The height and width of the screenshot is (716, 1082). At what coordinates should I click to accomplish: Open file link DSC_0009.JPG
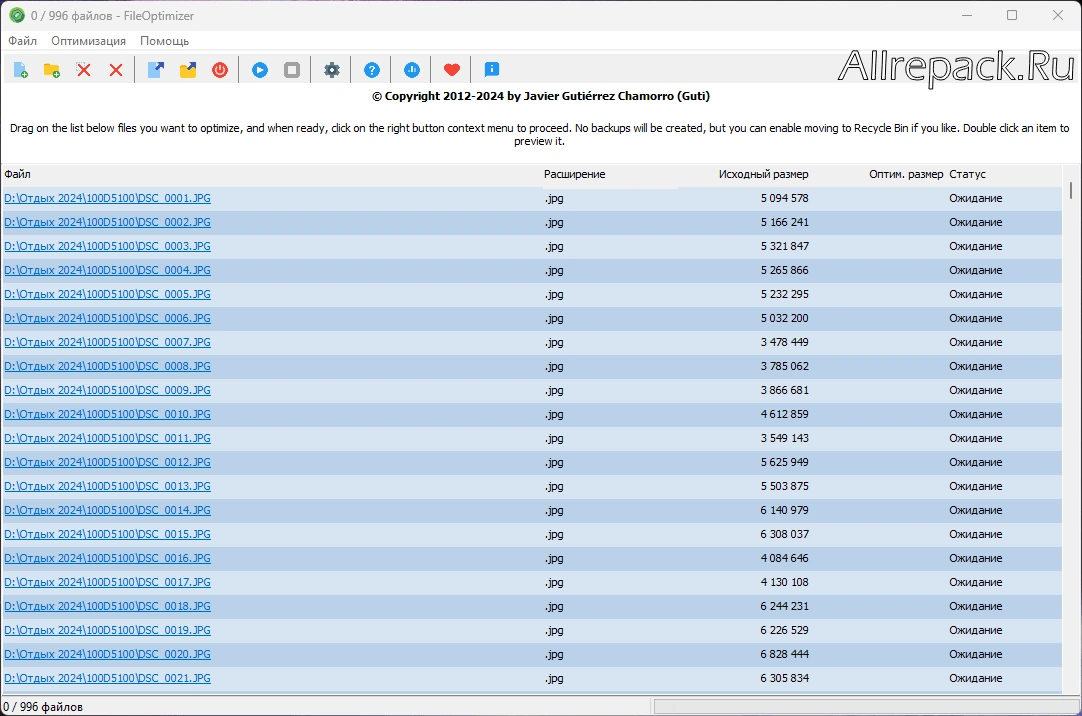click(108, 390)
